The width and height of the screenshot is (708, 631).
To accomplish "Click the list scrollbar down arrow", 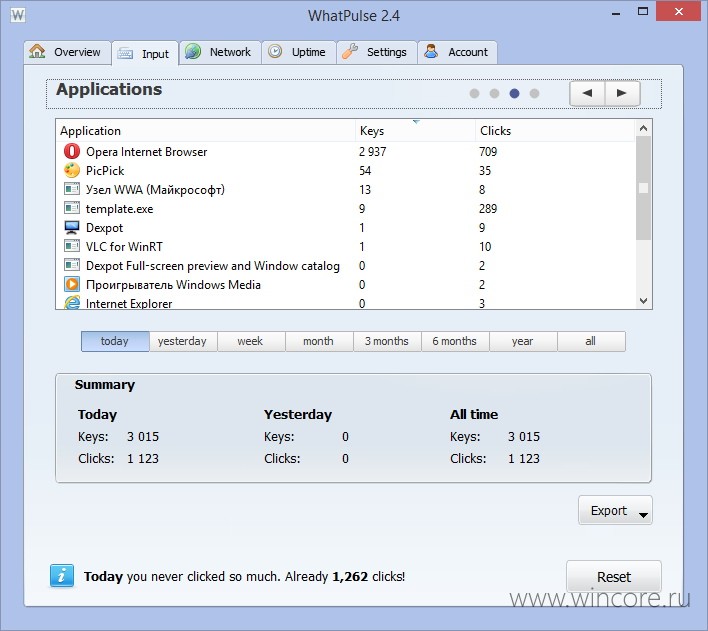I will point(643,300).
